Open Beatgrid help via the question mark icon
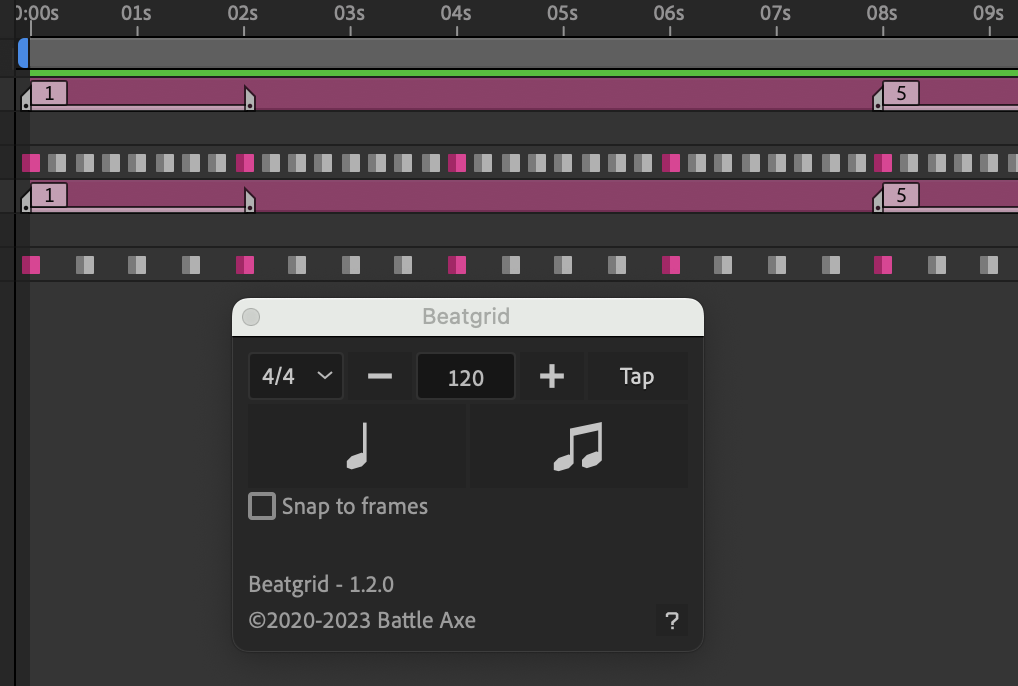This screenshot has width=1018, height=686. (x=672, y=621)
